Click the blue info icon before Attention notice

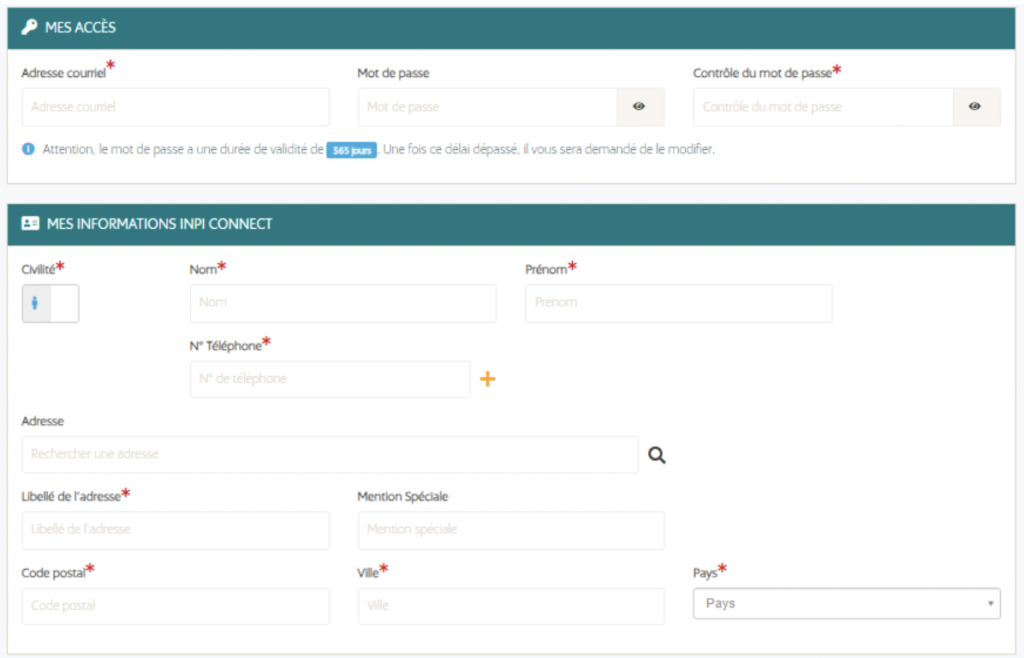[28, 149]
